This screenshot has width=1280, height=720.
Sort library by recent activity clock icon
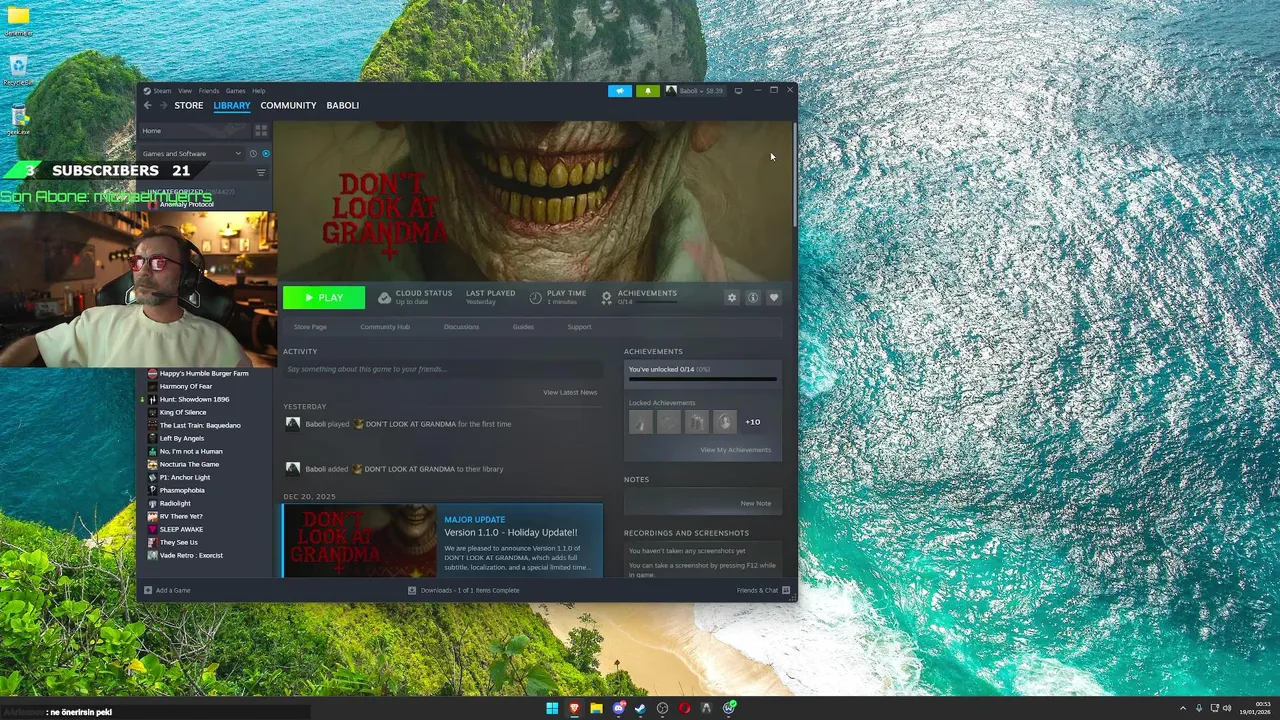pos(253,154)
